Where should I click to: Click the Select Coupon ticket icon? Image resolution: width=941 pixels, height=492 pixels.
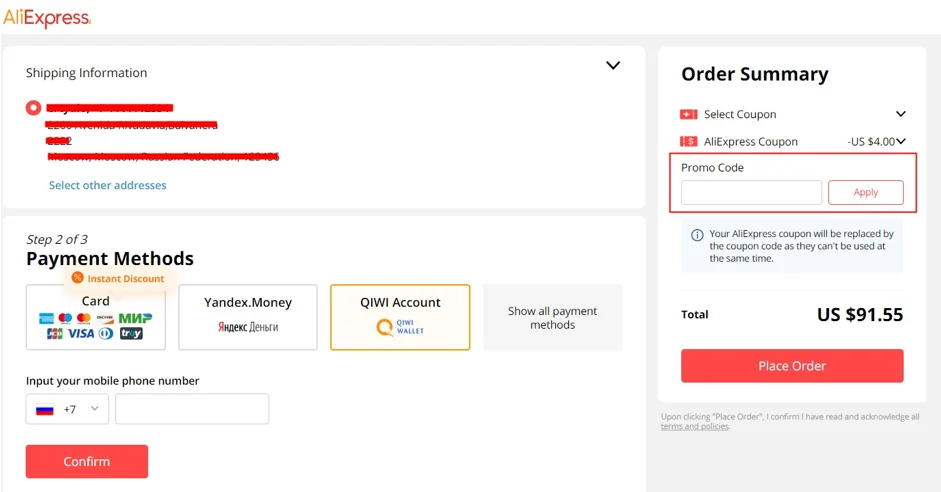[688, 115]
